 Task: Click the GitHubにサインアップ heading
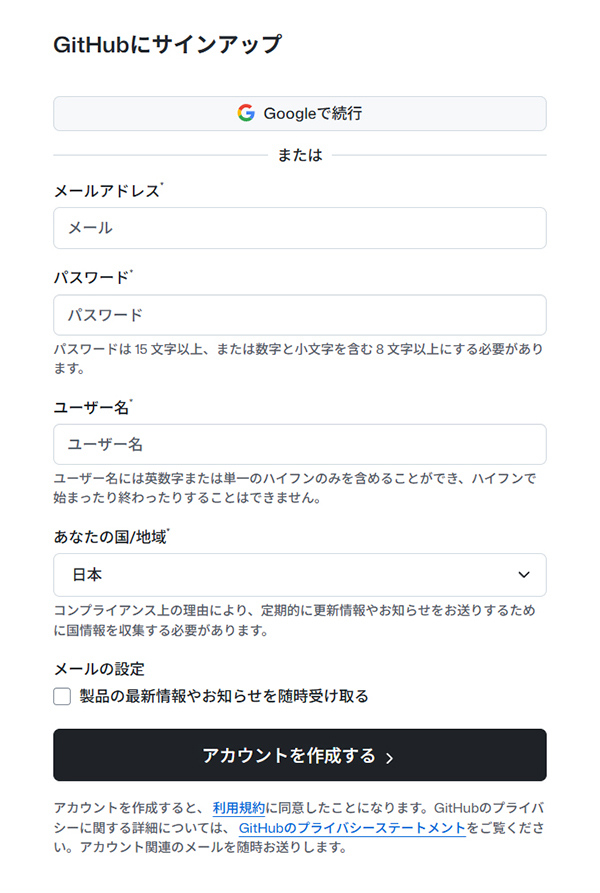[167, 44]
